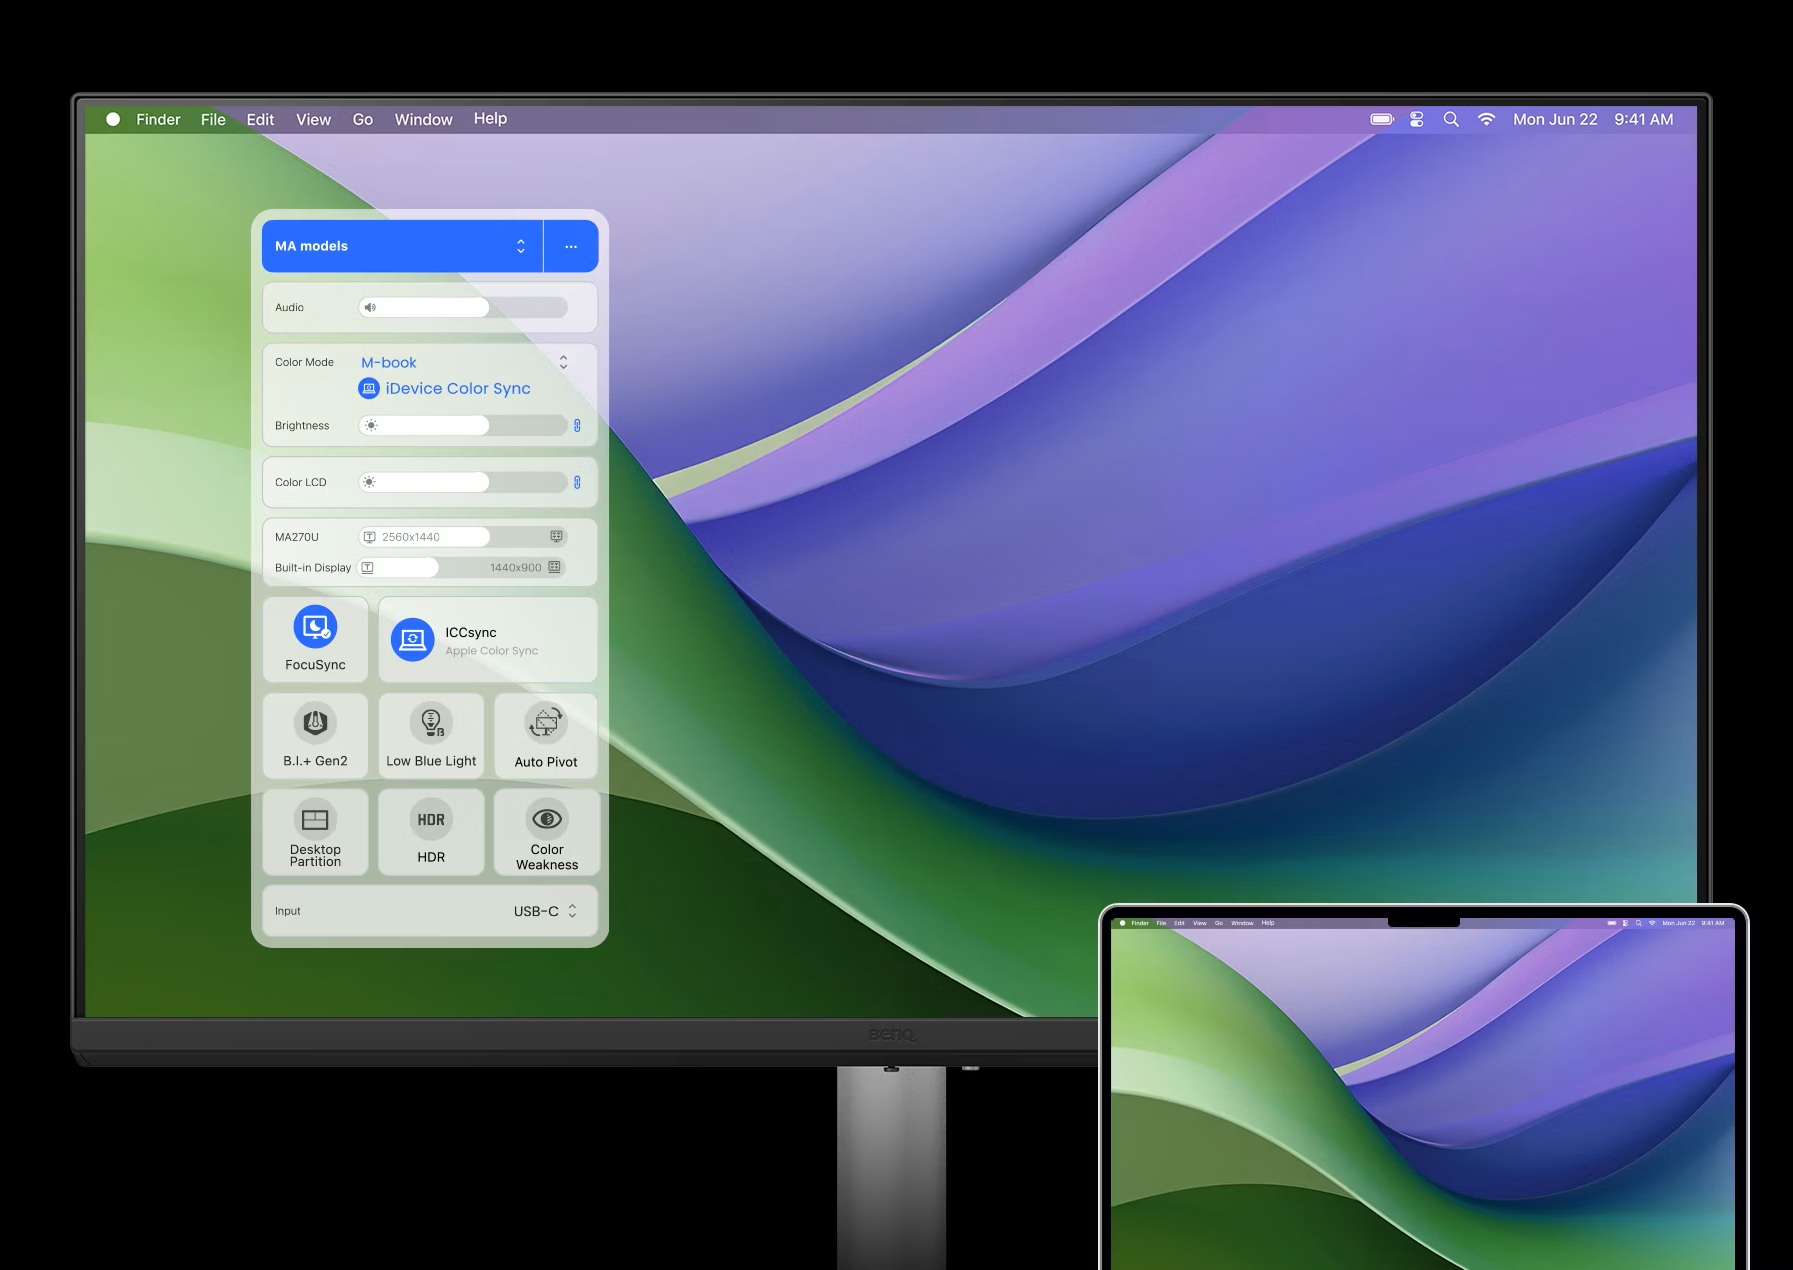Toggle the HDR tile

coord(431,832)
